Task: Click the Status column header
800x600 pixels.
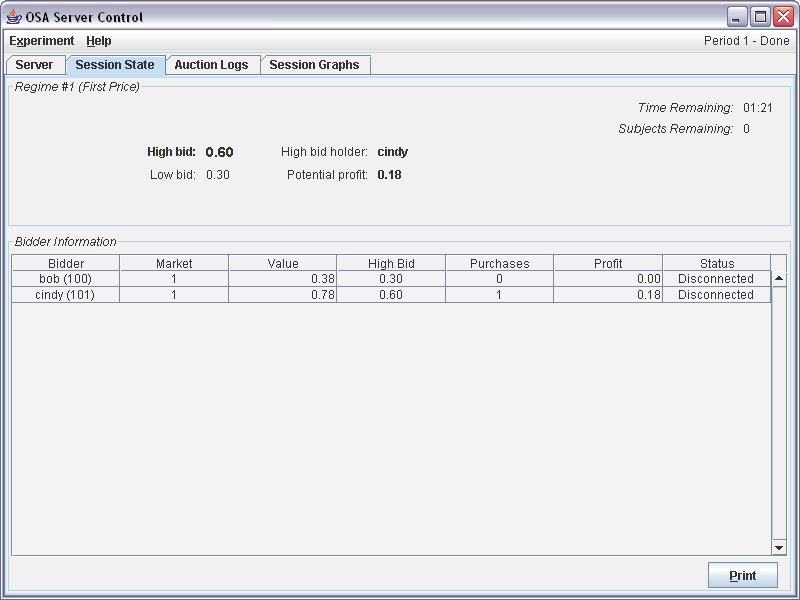Action: [717, 263]
